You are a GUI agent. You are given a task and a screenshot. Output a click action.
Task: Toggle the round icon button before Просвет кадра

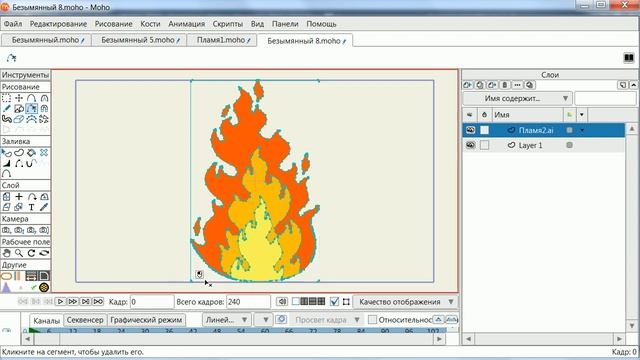(281, 319)
